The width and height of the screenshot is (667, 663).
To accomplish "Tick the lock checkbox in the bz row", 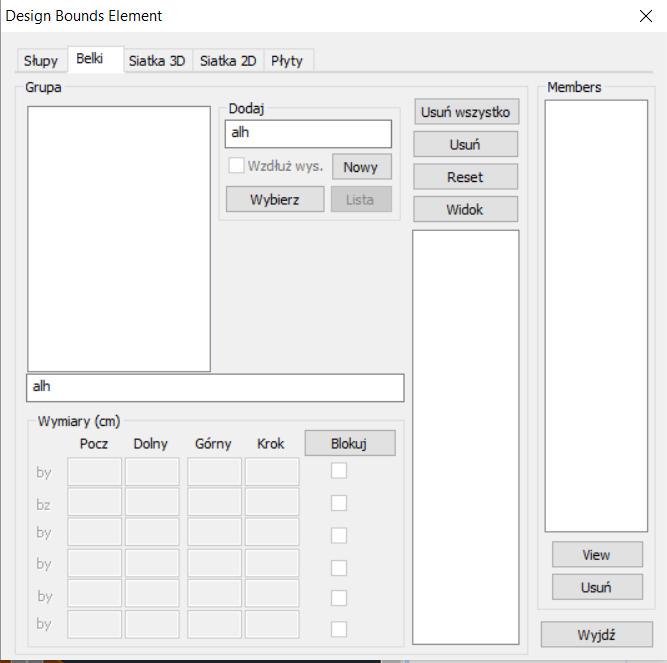I will [x=339, y=503].
